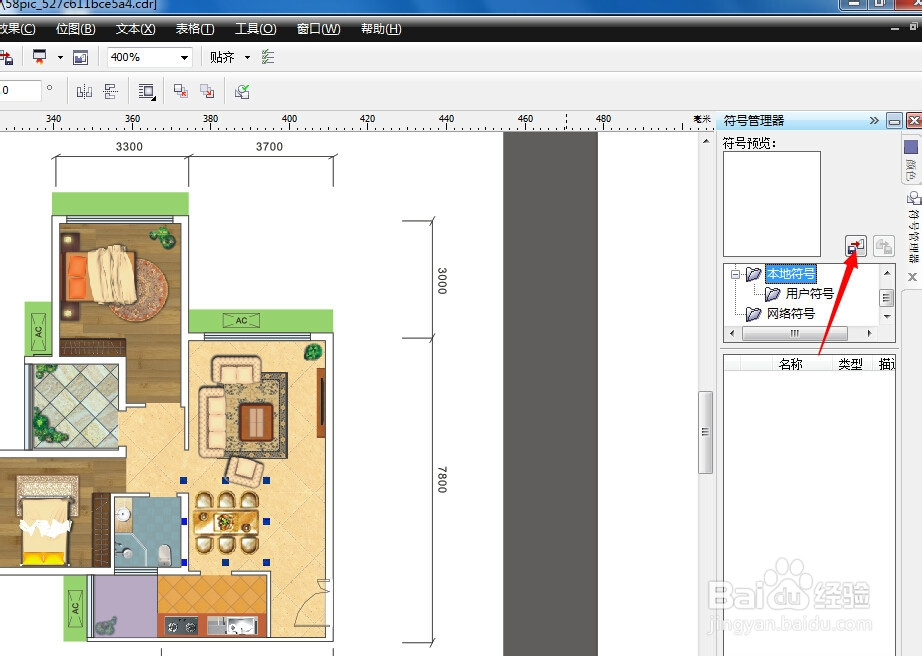Click the 3300 dimension label
Screen dimensions: 922x656
tap(129, 146)
